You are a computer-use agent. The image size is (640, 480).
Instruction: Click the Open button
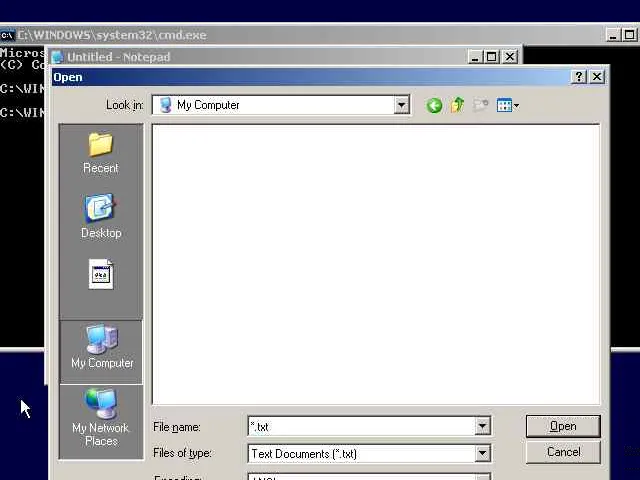click(x=563, y=427)
